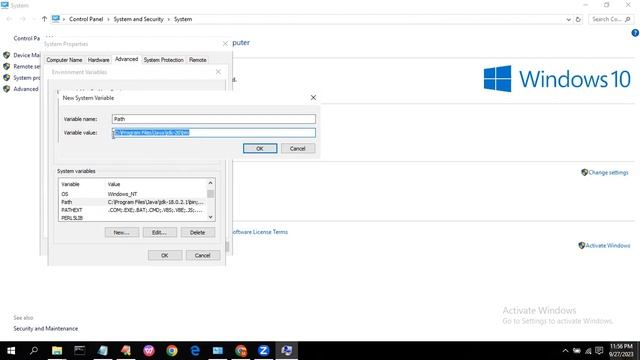Screen dimensions: 640x360
Task: Switch to the Remote tab
Action: coord(198,60)
